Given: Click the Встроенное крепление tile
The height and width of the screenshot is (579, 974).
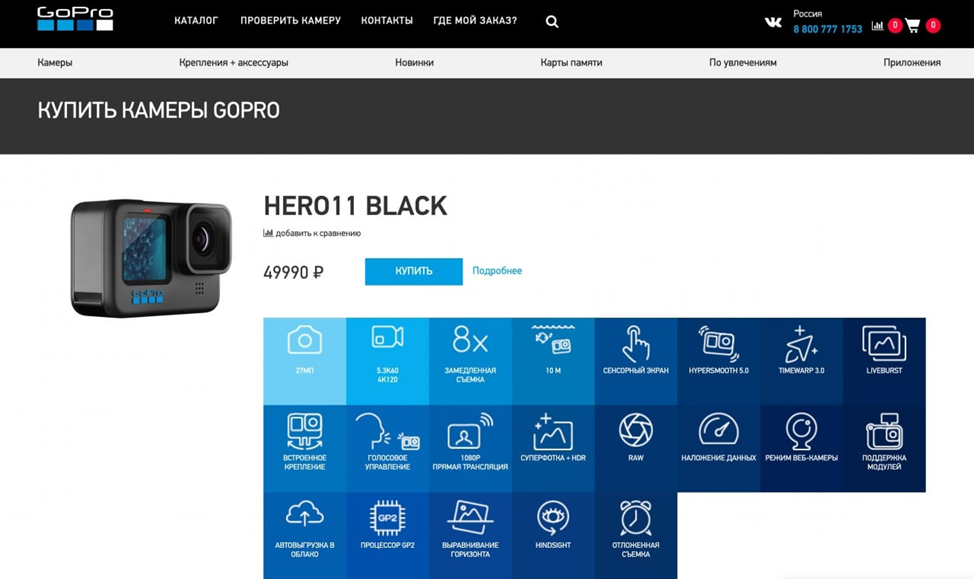Looking at the screenshot, I should pos(304,449).
